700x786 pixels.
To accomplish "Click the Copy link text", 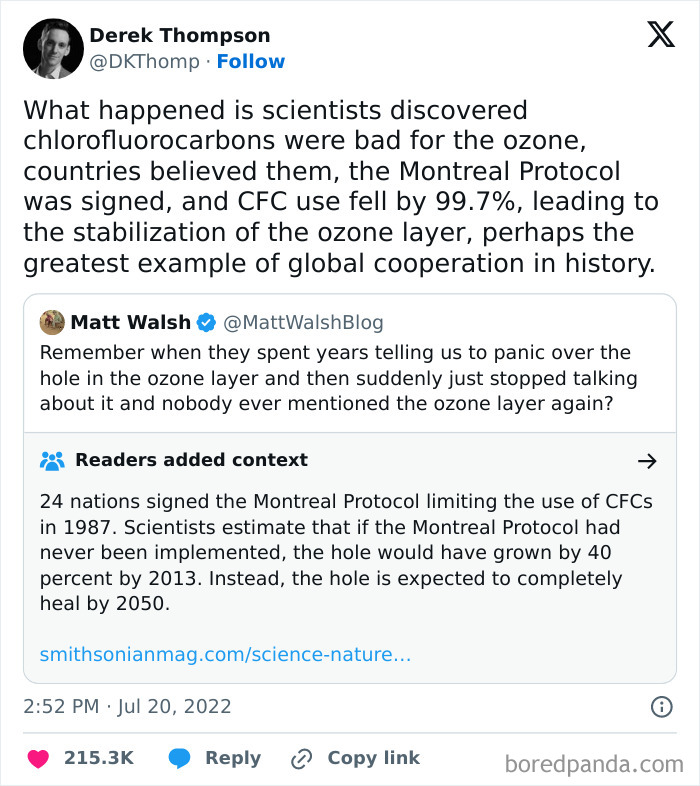I will coord(374,758).
